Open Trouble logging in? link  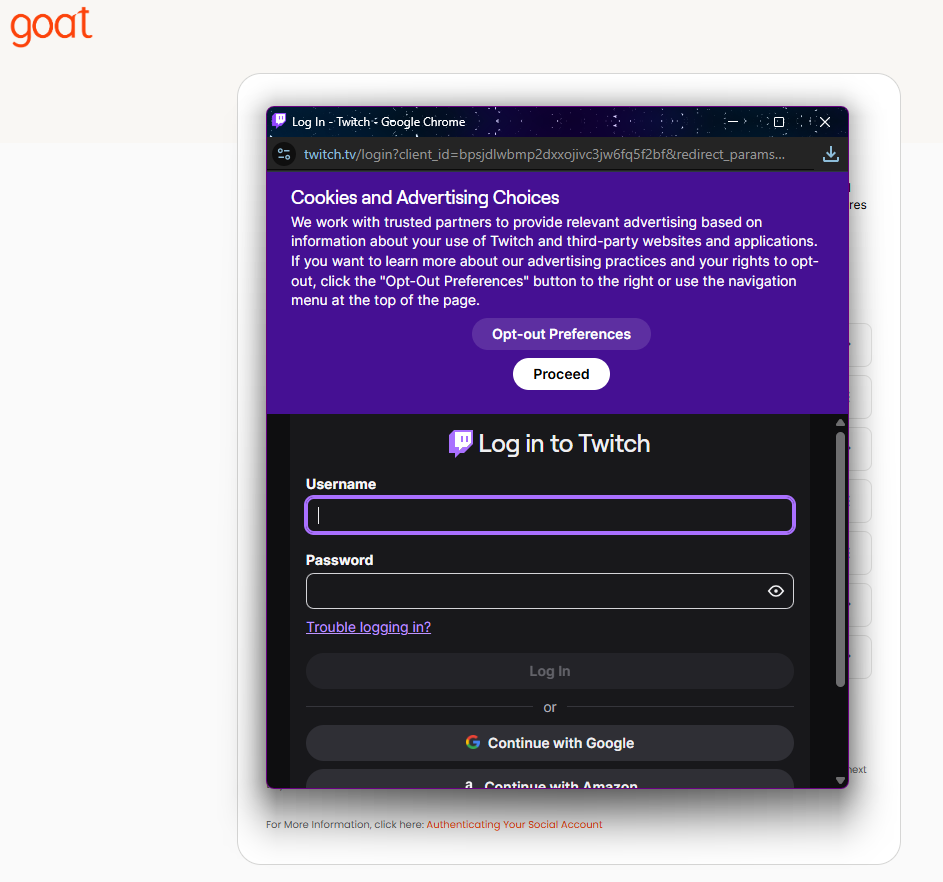pyautogui.click(x=369, y=627)
